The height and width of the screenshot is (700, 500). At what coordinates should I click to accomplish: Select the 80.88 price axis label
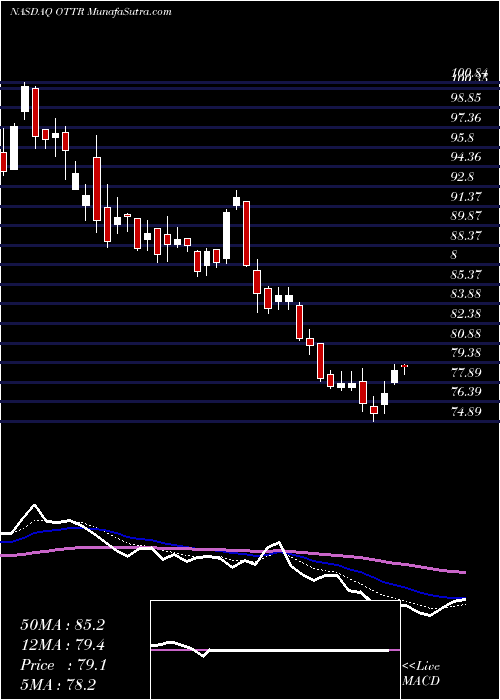pos(466,333)
